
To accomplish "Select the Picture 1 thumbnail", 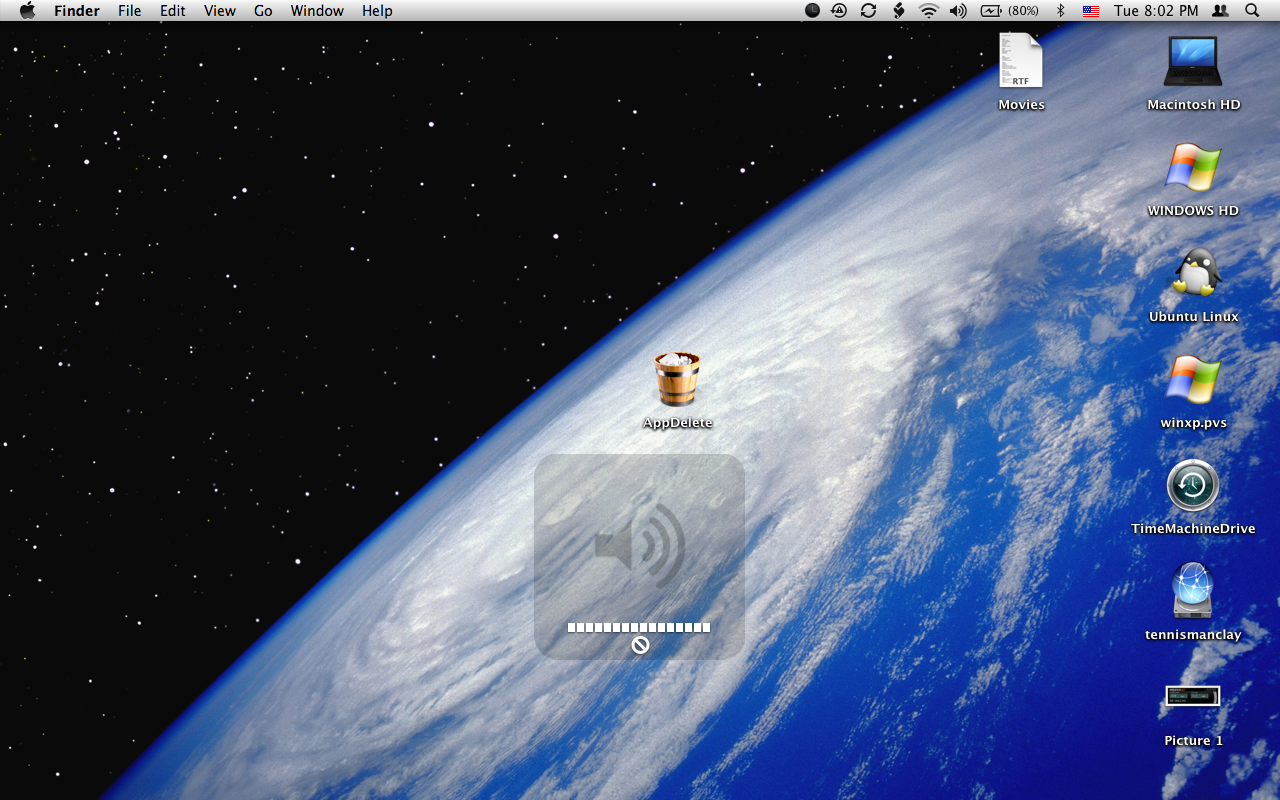I will (1192, 696).
